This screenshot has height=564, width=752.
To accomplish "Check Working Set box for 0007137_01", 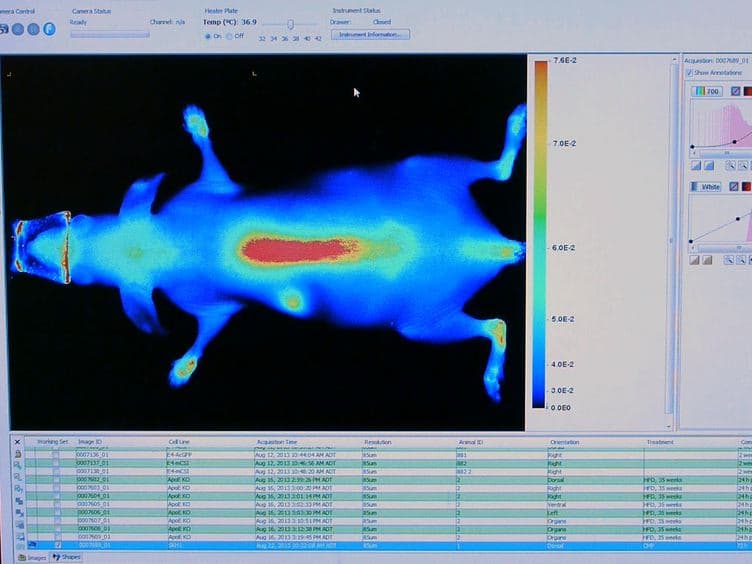I will (x=56, y=463).
